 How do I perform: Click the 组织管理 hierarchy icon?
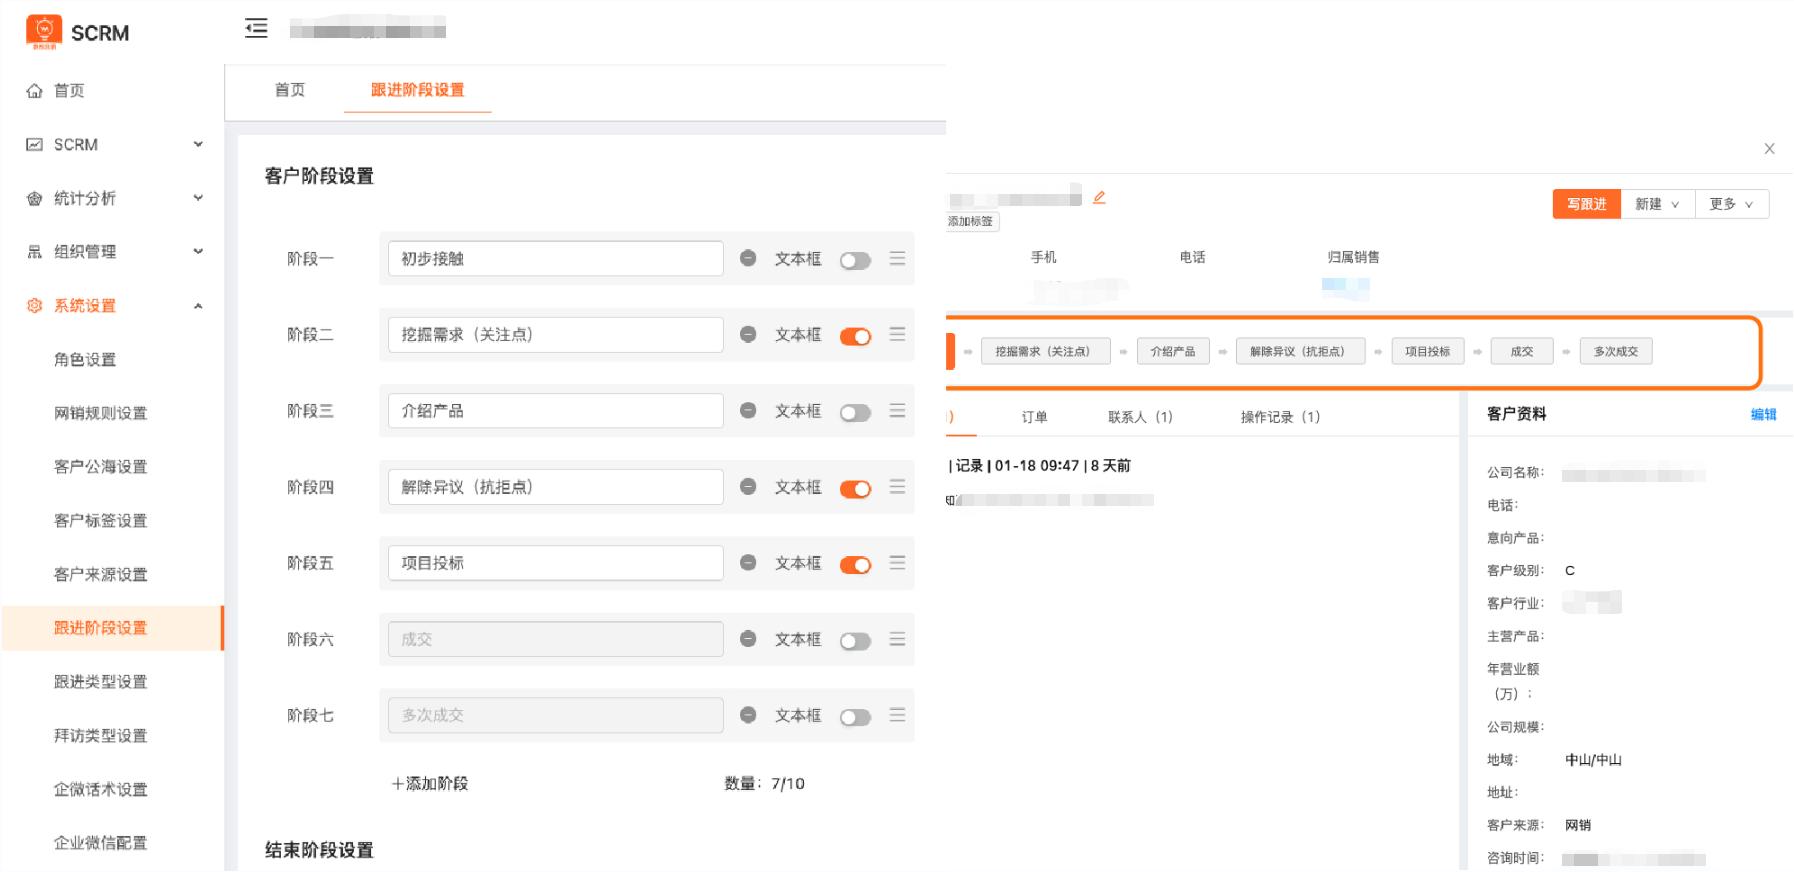(34, 252)
